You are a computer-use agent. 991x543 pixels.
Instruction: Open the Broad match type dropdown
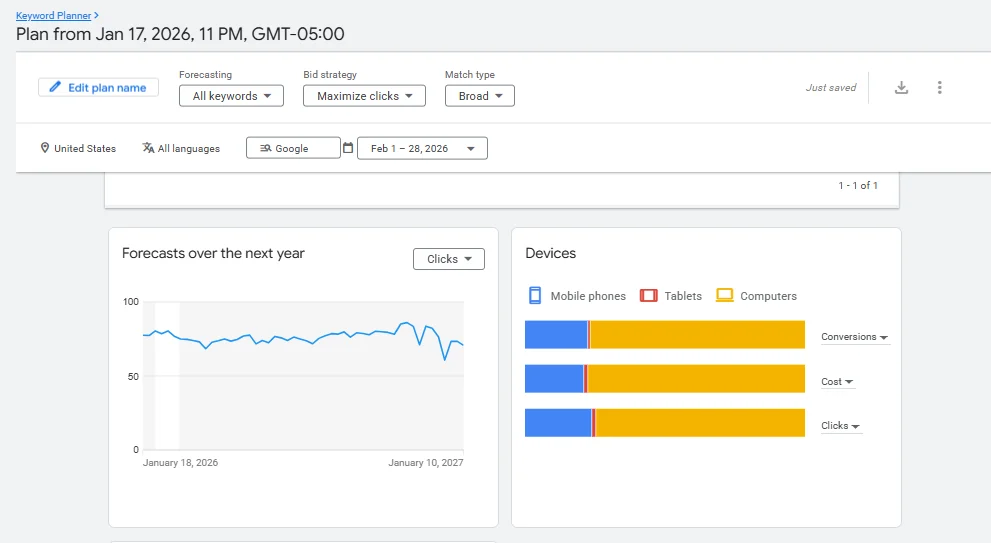coord(480,96)
